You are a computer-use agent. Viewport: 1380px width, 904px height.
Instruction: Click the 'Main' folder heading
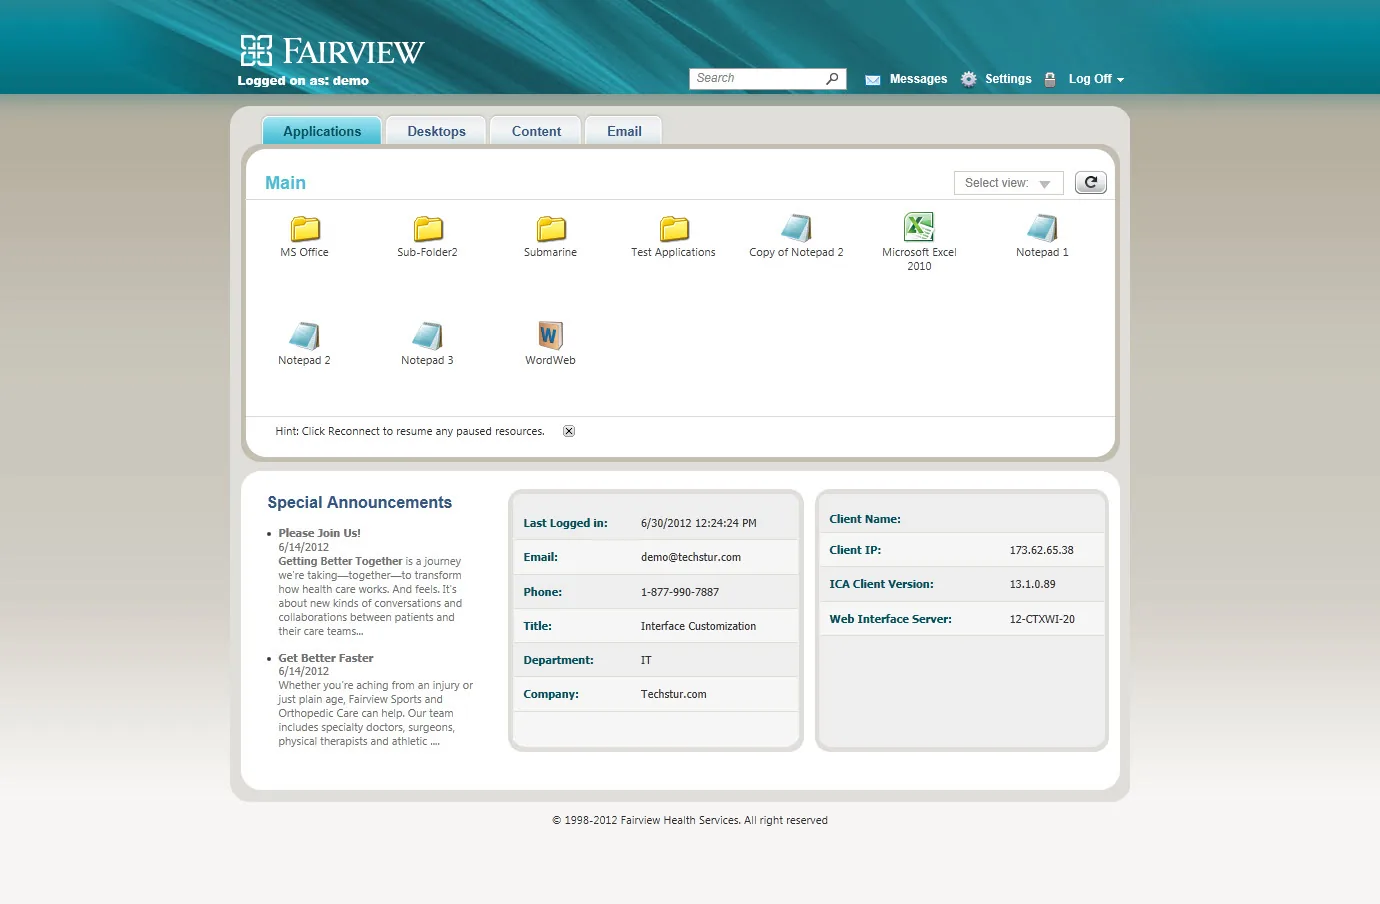point(285,183)
